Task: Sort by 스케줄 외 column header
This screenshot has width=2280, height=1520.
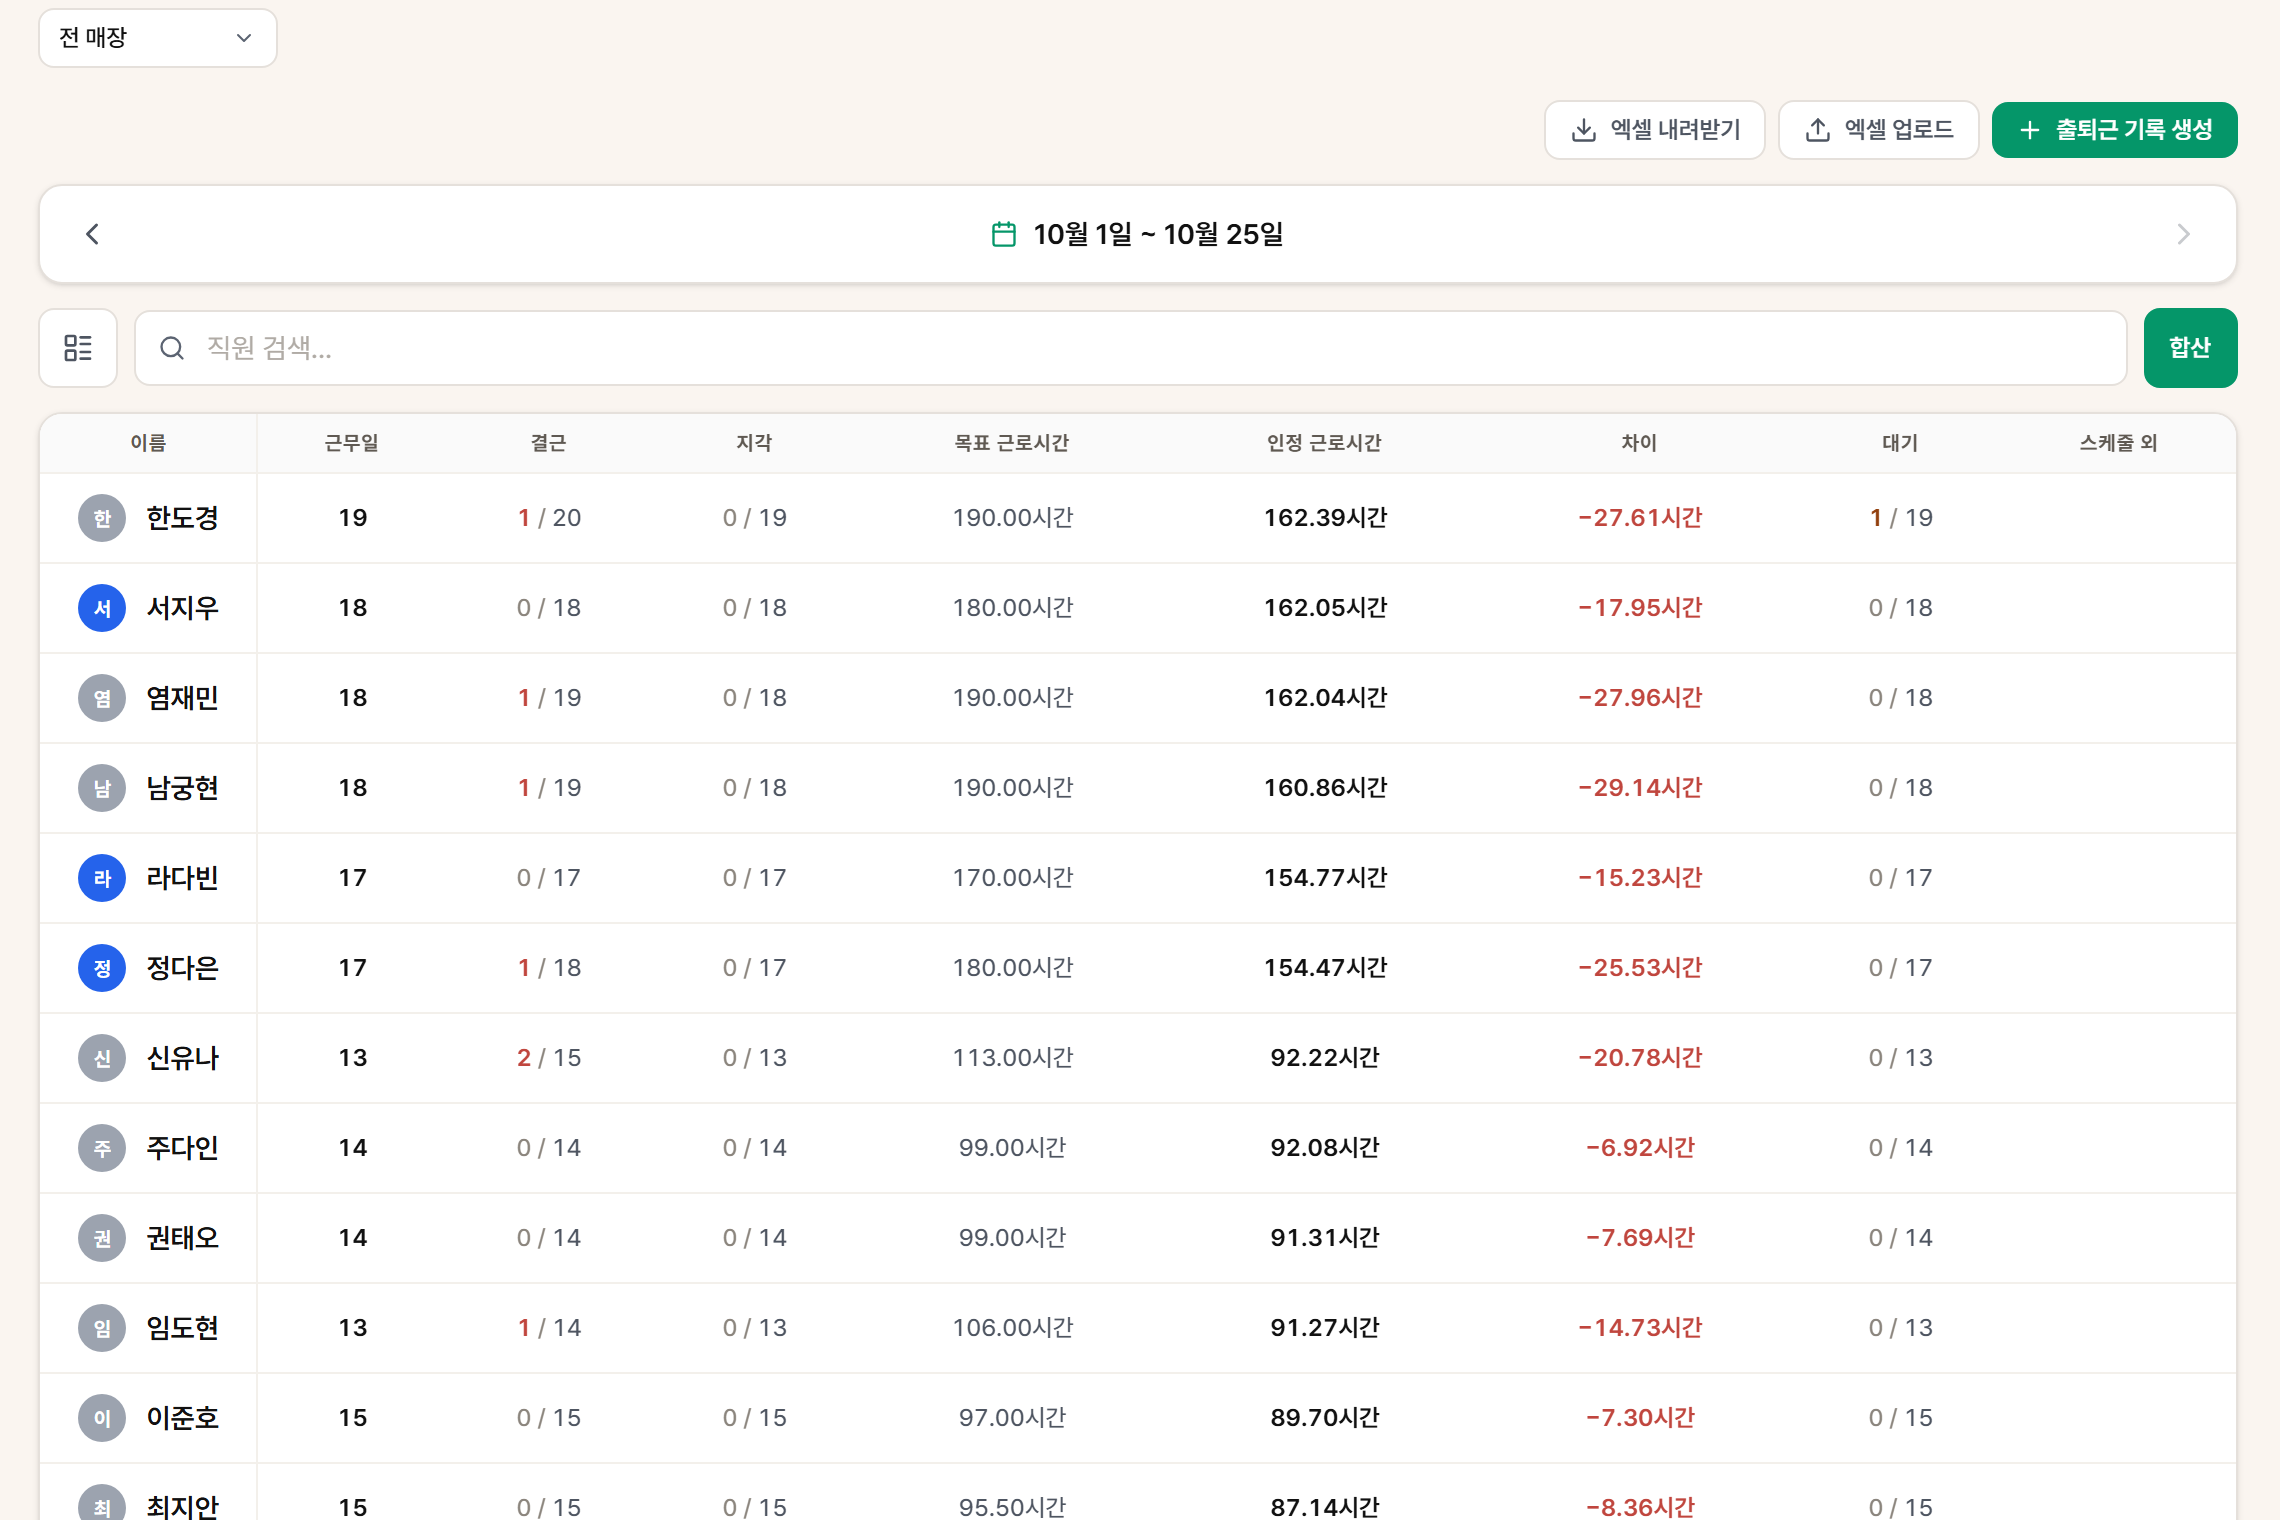Action: [x=2118, y=443]
